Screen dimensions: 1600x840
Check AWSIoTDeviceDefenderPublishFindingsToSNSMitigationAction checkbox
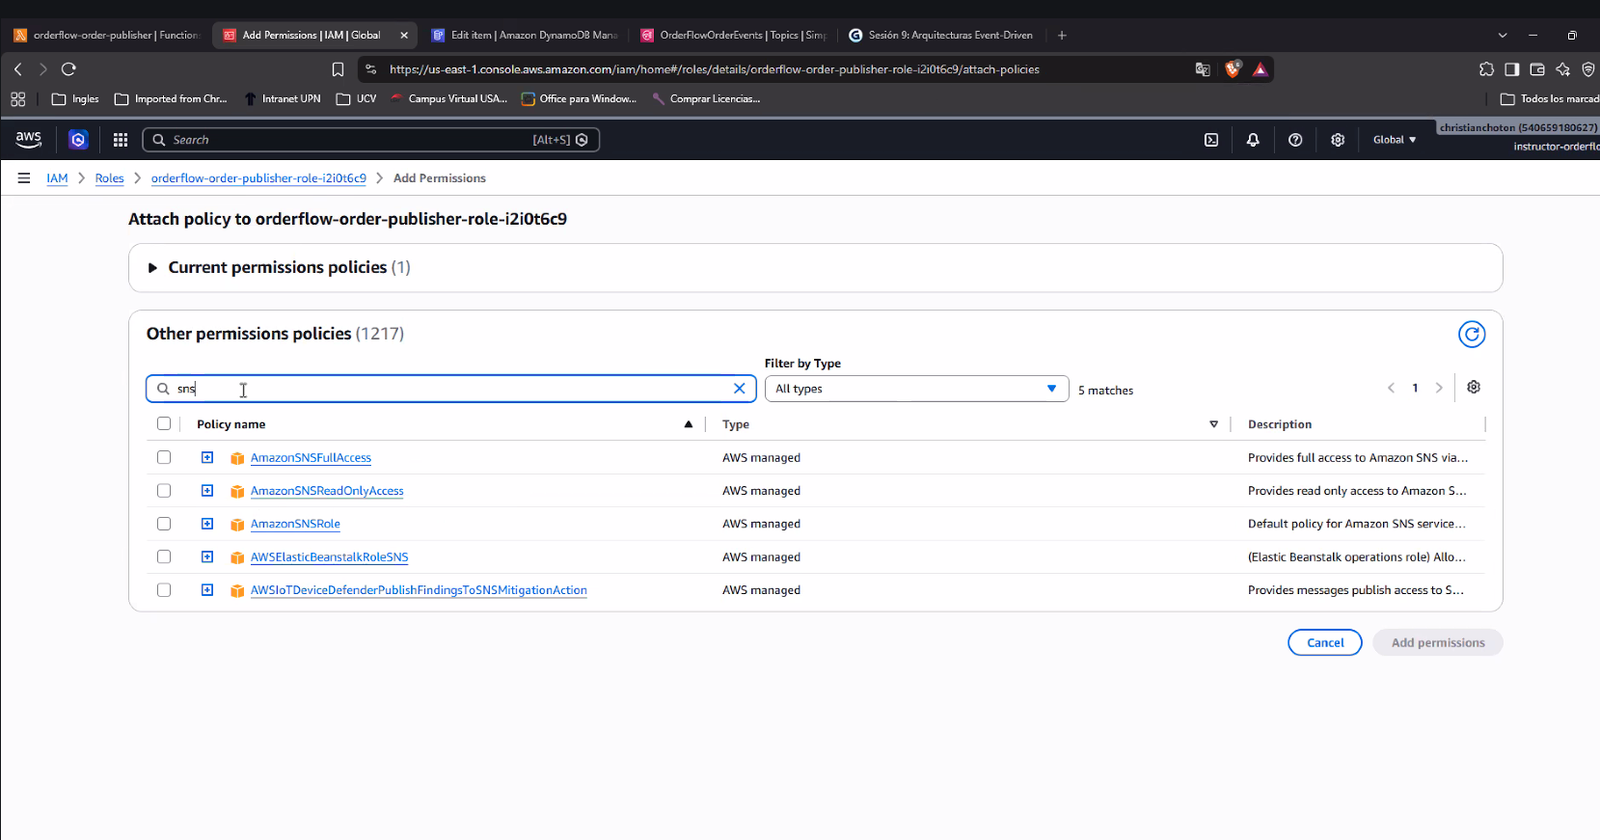pyautogui.click(x=164, y=590)
